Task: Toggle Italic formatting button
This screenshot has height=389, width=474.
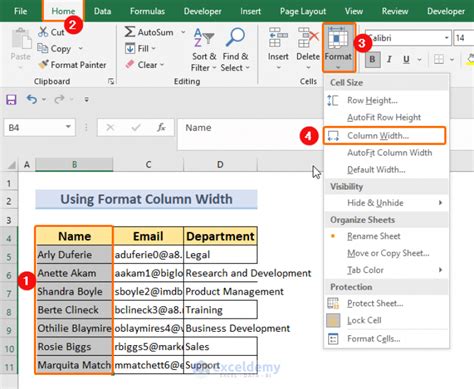Action: pyautogui.click(x=389, y=60)
